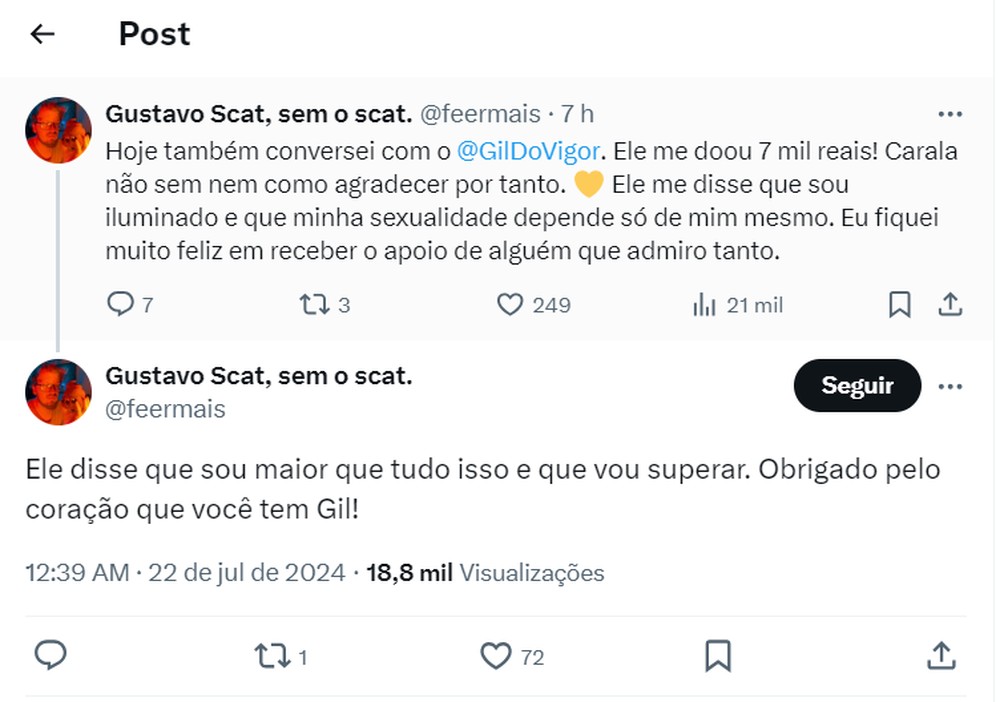Viewport: 1000px width, 702px height.
Task: Open the reply icon on the second post
Action: tap(48, 657)
